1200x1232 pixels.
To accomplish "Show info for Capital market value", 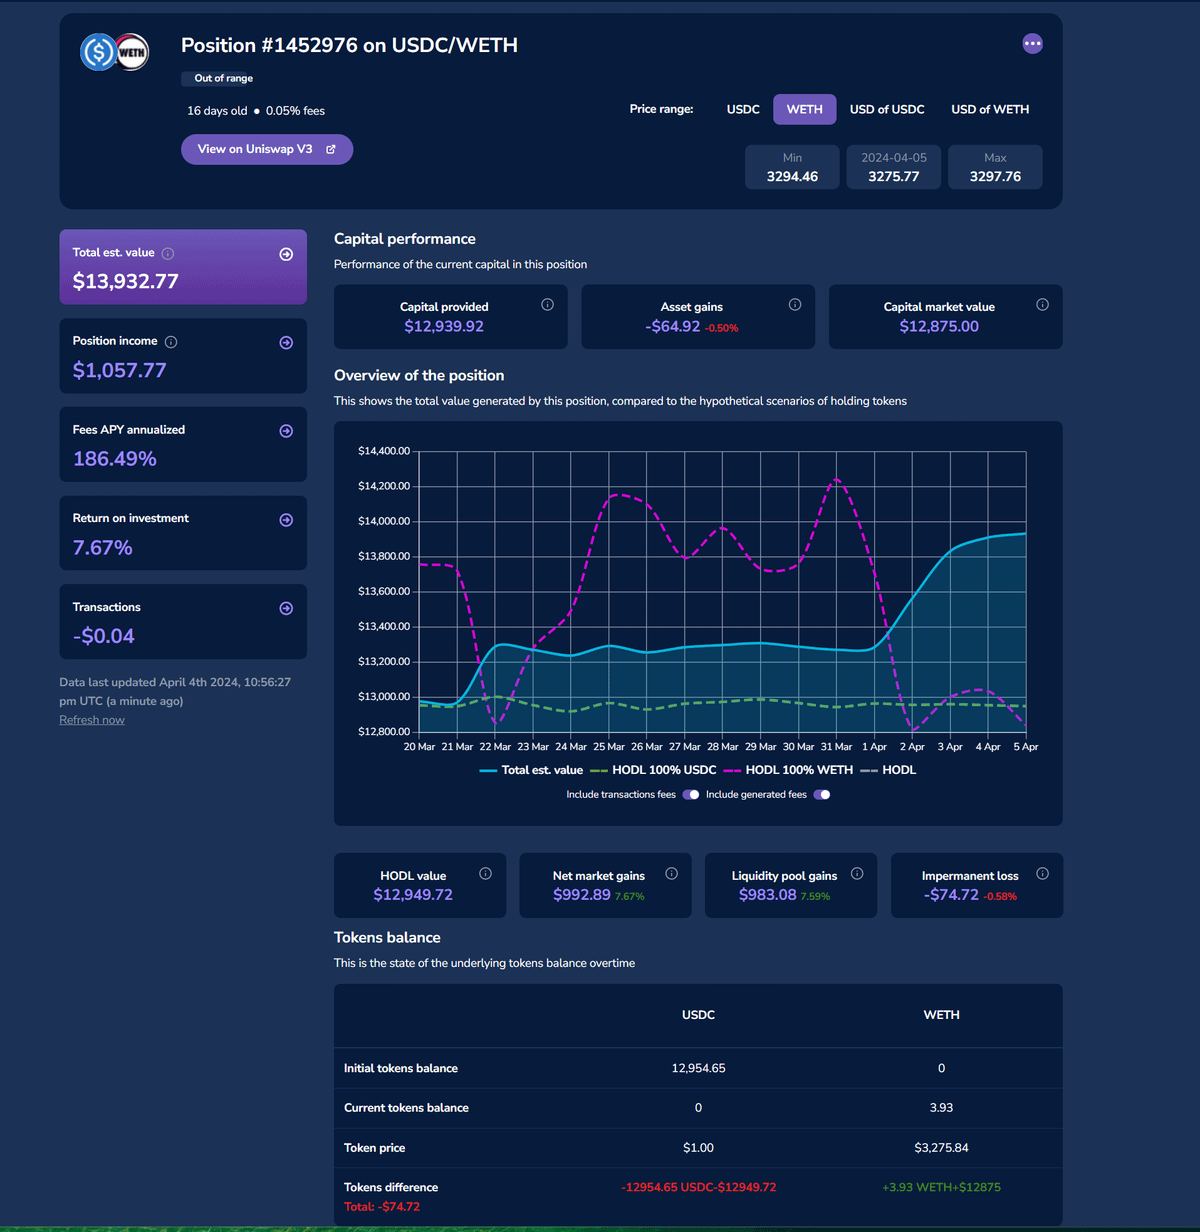I will click(1042, 305).
